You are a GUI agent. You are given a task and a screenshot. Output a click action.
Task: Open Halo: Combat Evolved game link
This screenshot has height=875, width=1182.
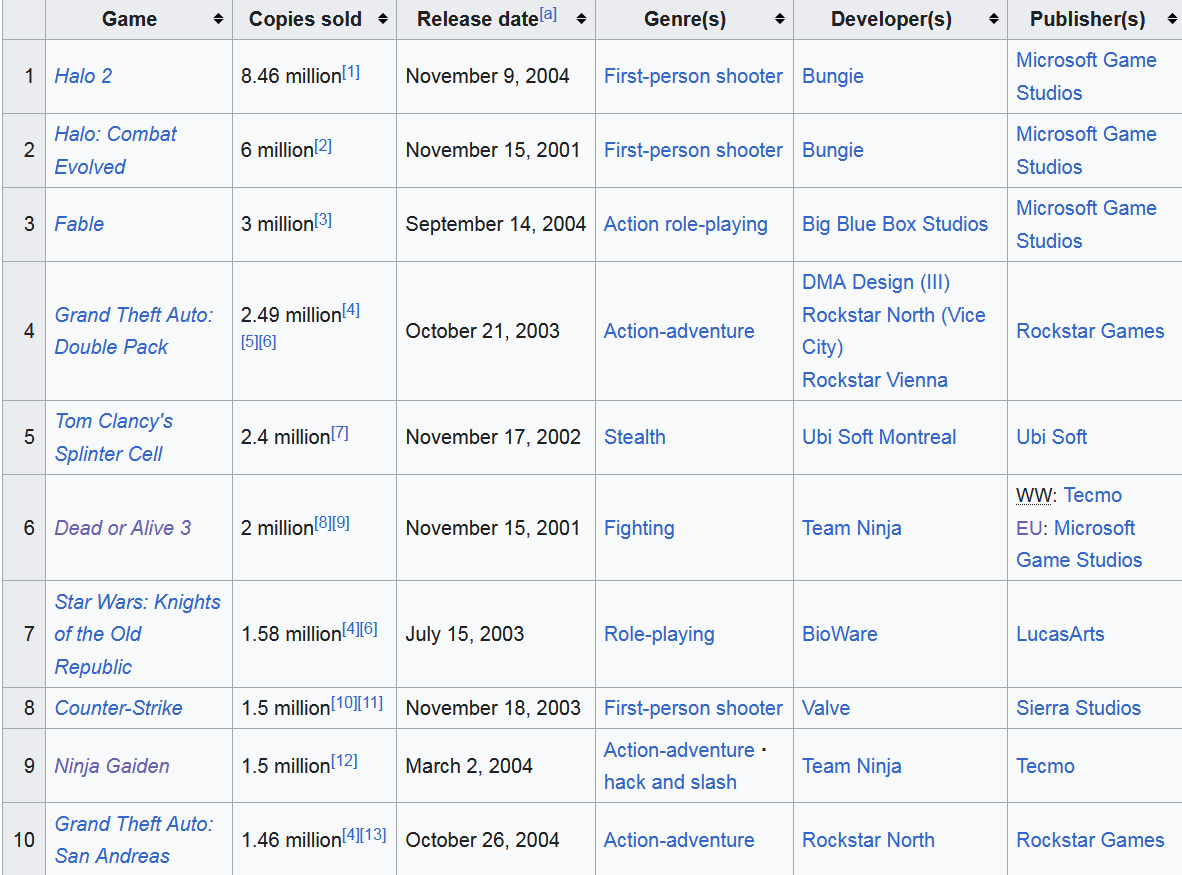pyautogui.click(x=115, y=150)
